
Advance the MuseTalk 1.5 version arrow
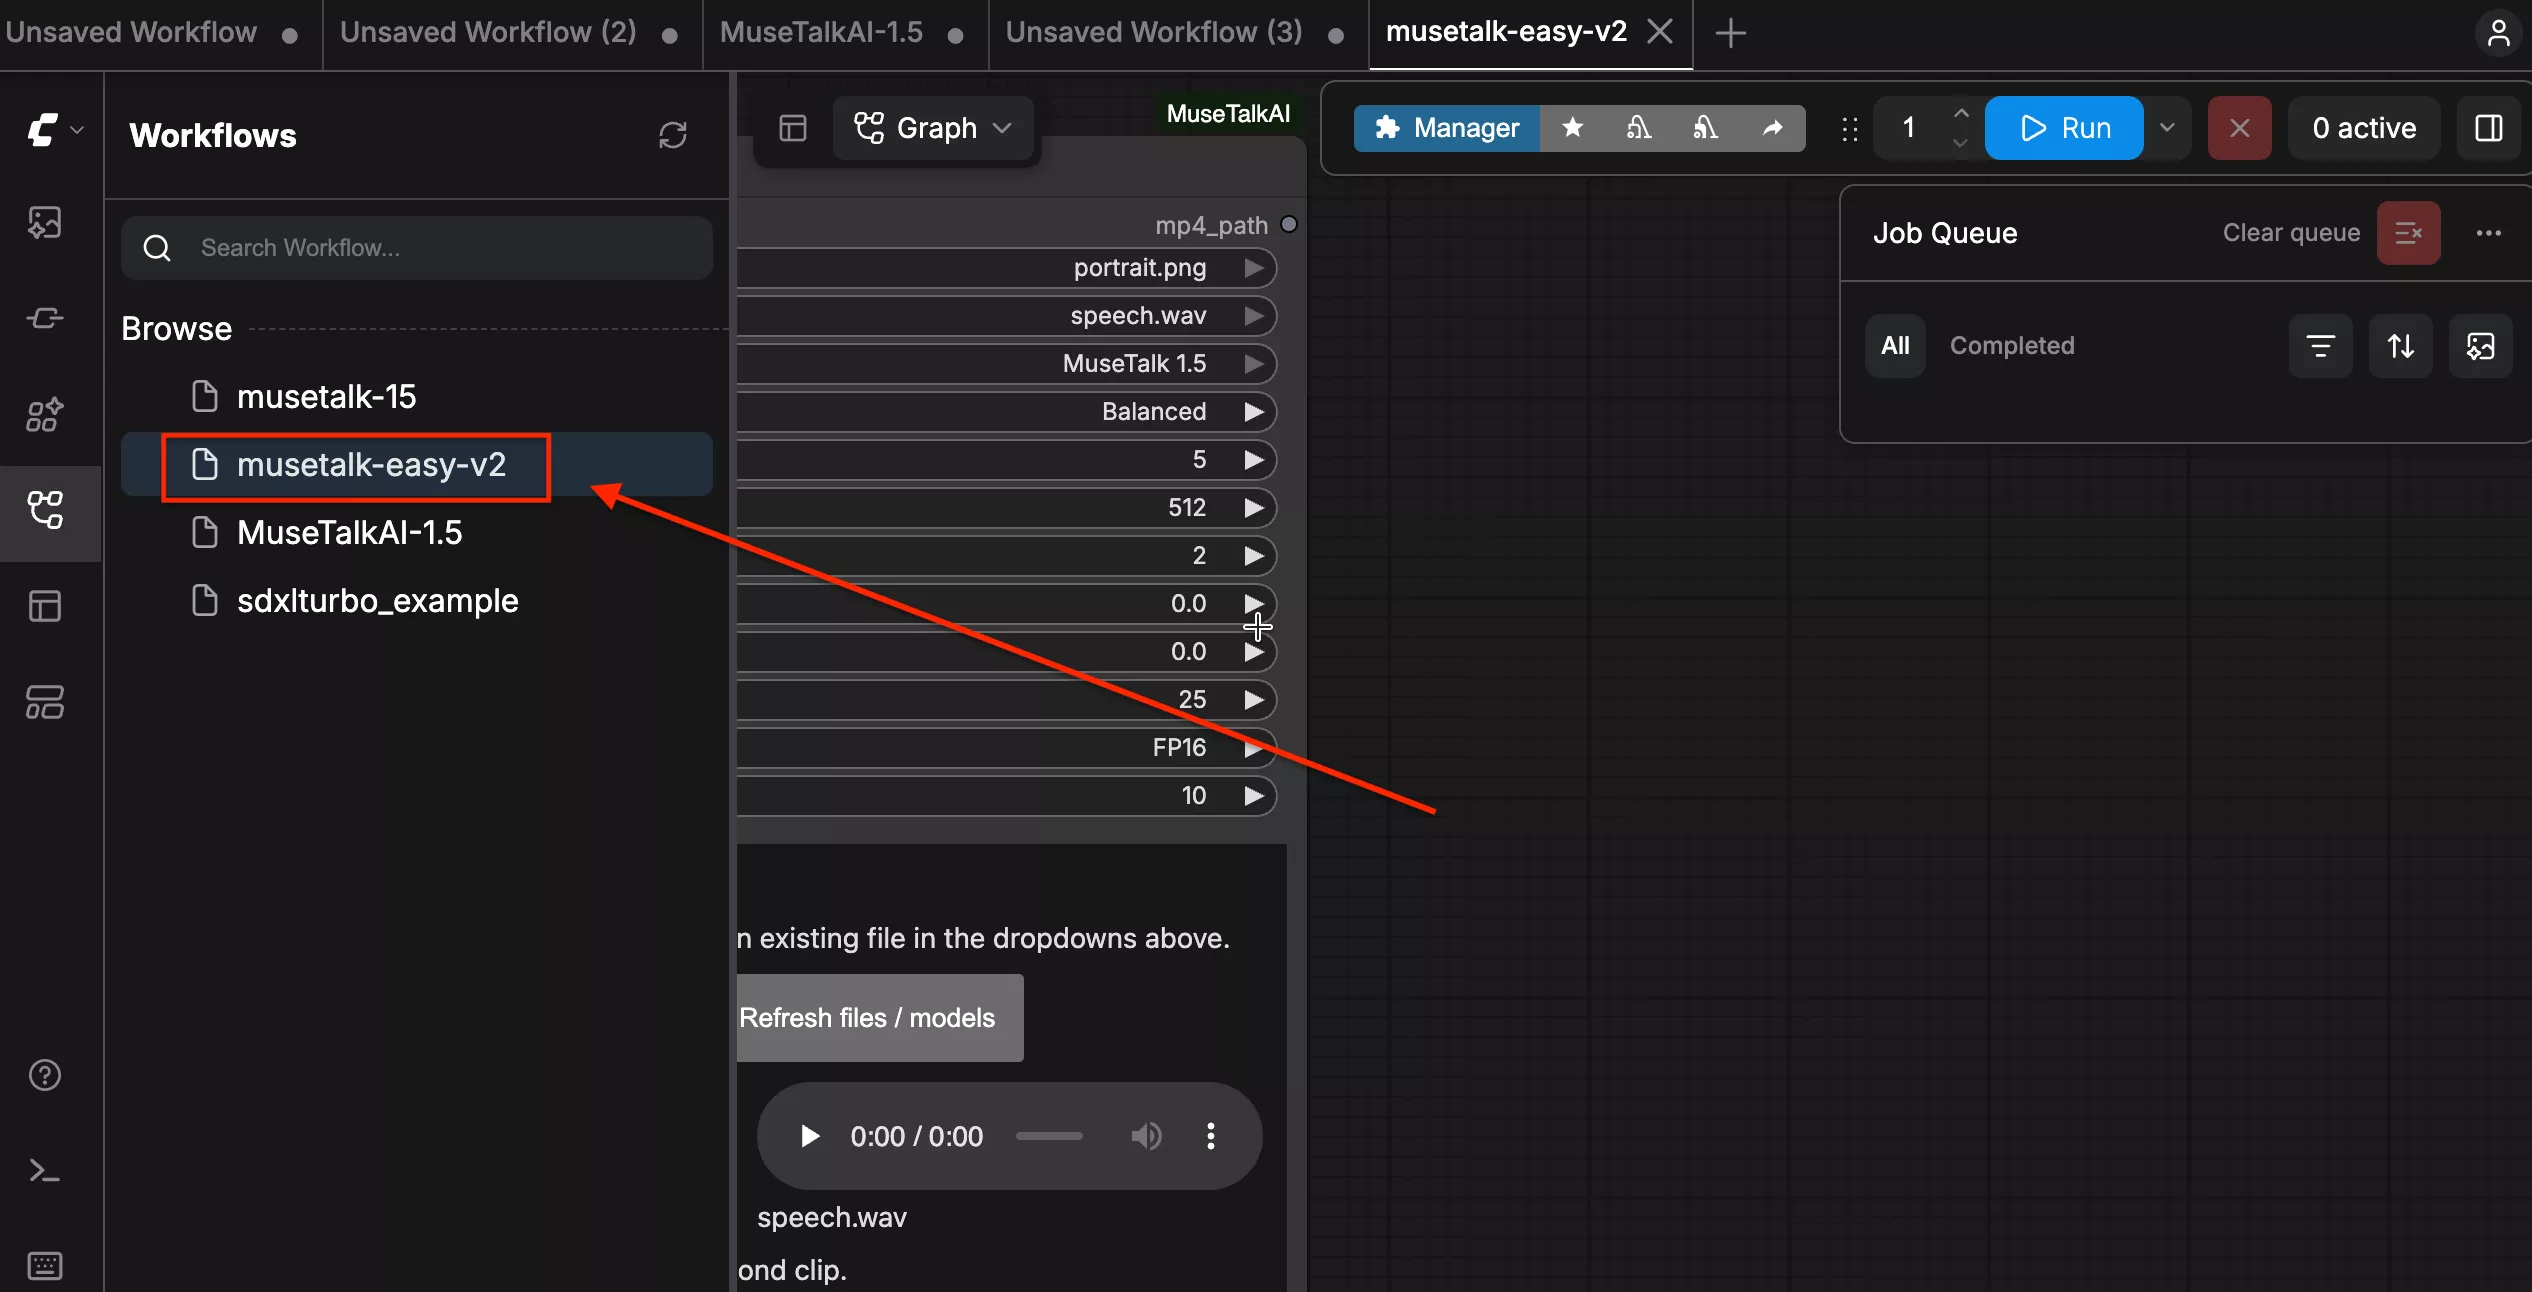[x=1253, y=364]
